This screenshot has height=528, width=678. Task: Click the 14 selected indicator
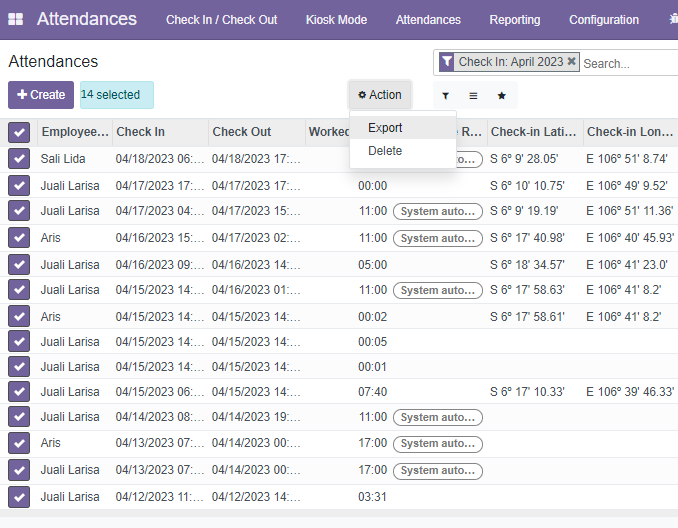(x=117, y=95)
